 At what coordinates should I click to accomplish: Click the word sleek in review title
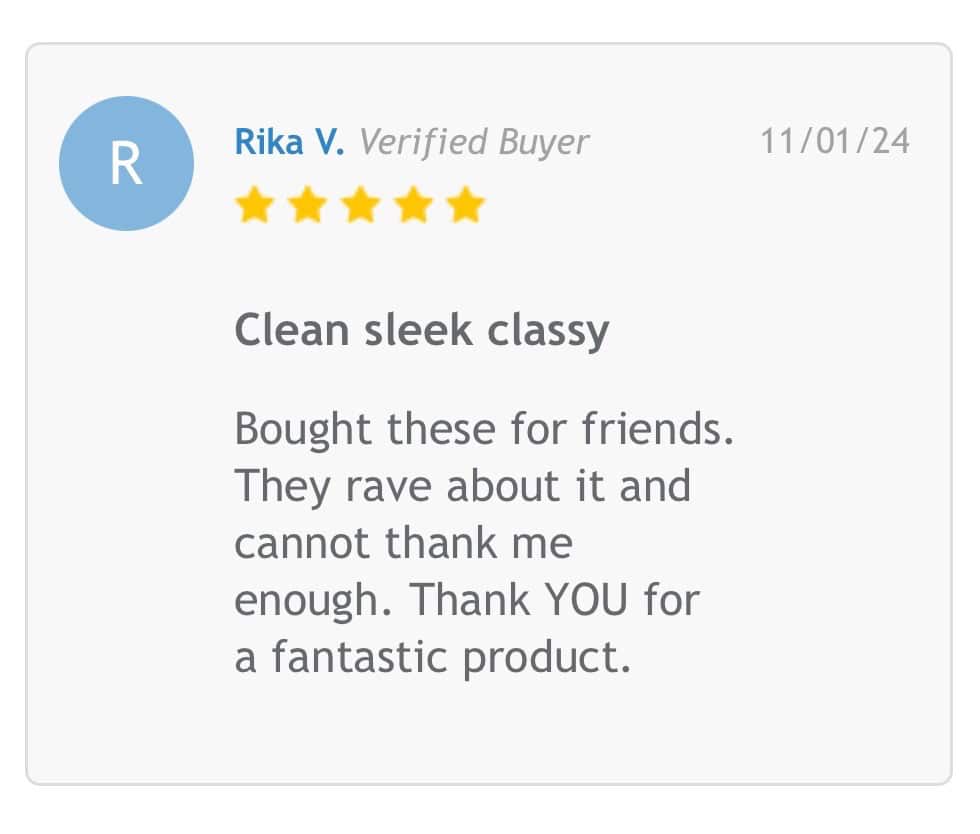tap(418, 329)
